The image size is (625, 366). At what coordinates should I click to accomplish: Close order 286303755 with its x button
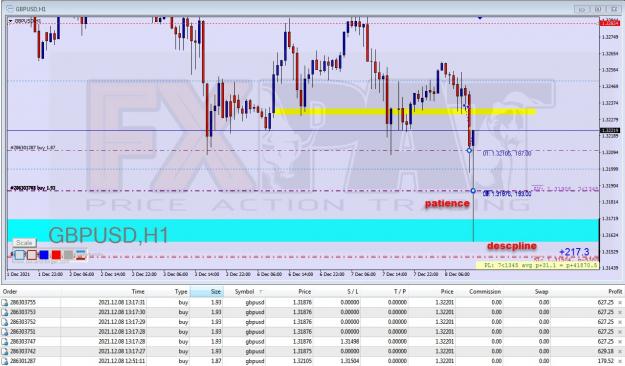pyautogui.click(x=620, y=303)
